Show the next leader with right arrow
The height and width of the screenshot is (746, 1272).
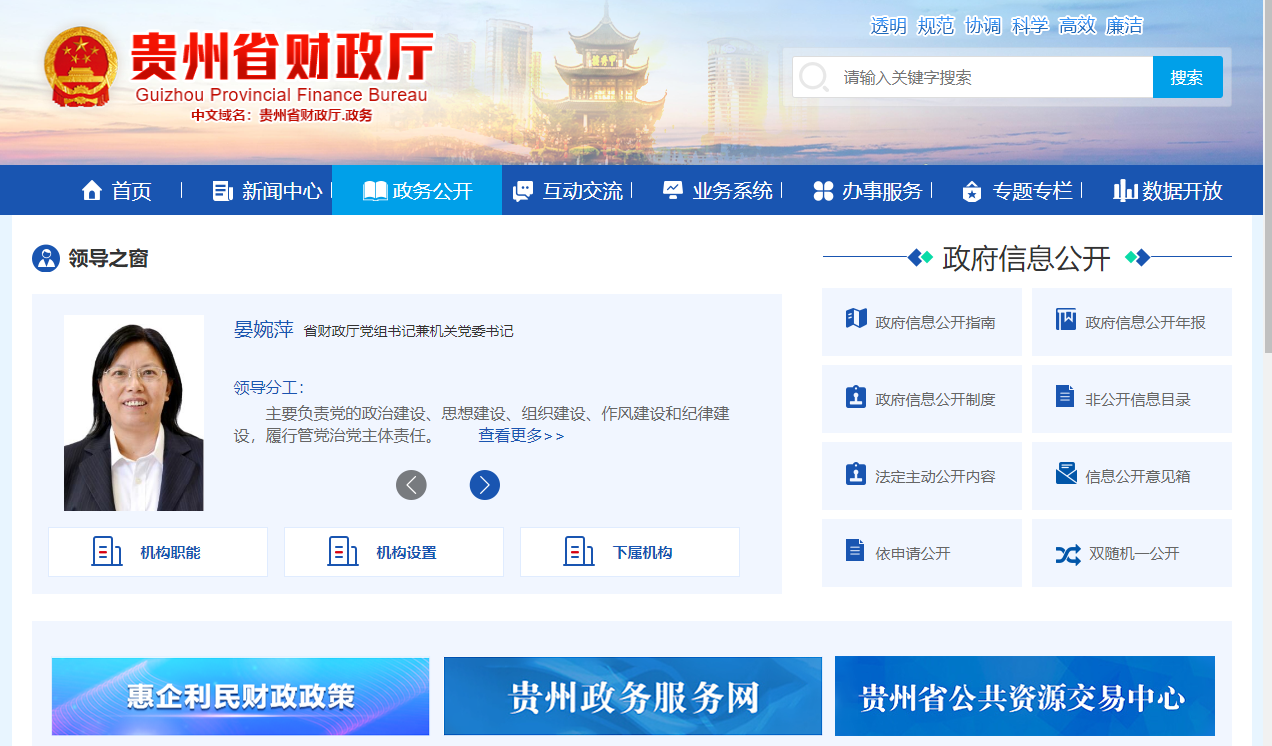coord(484,485)
